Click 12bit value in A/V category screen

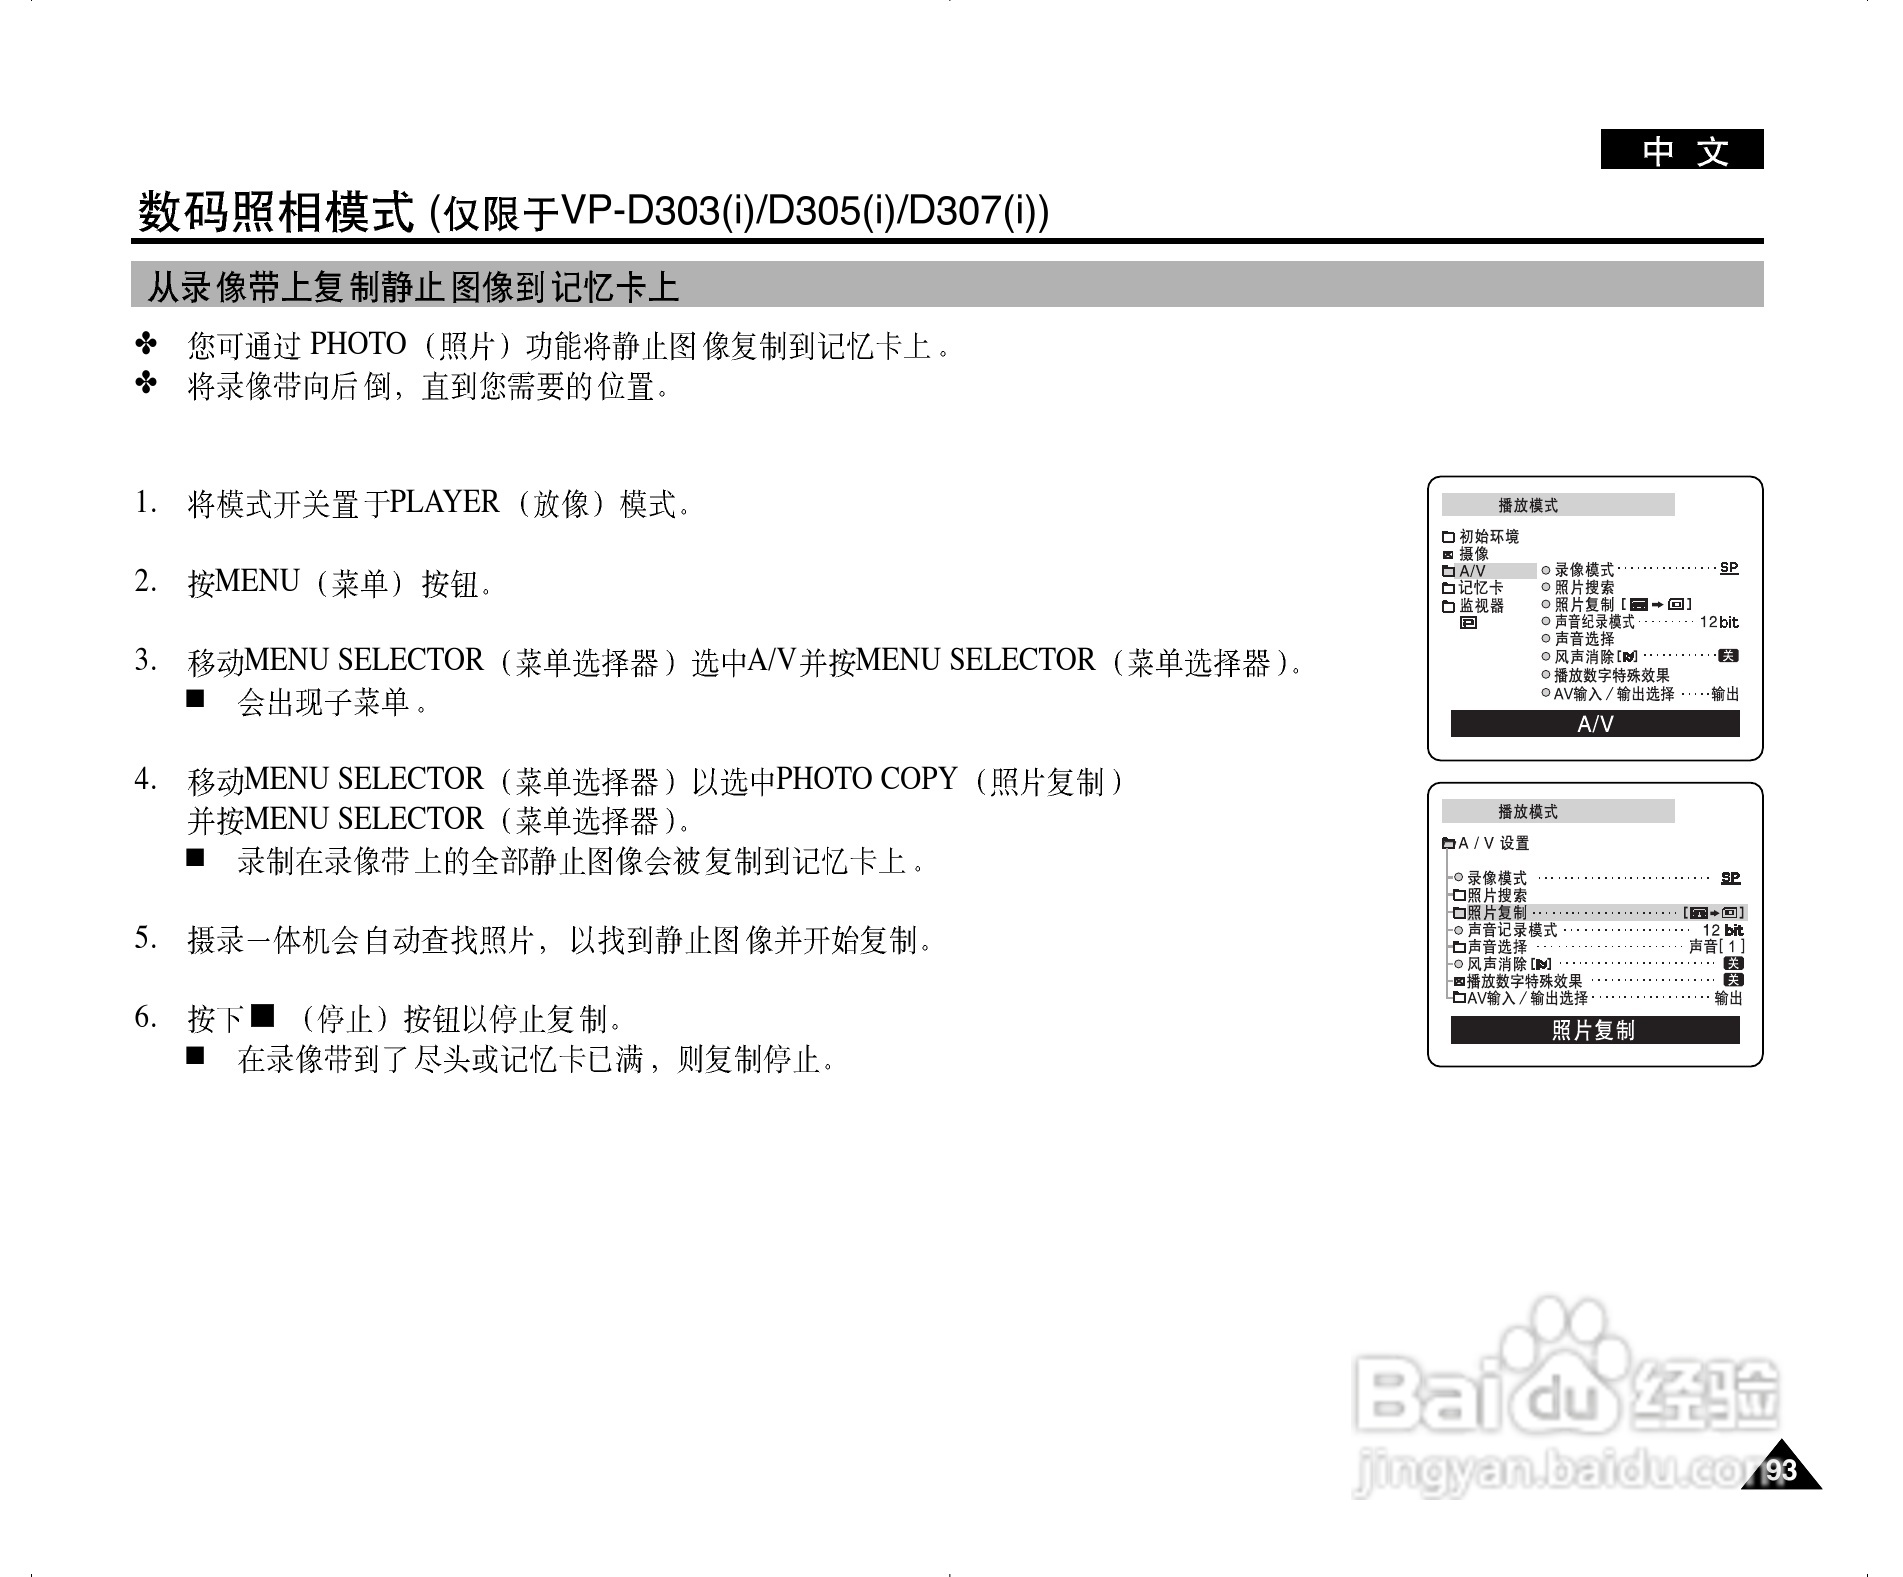tap(1720, 622)
